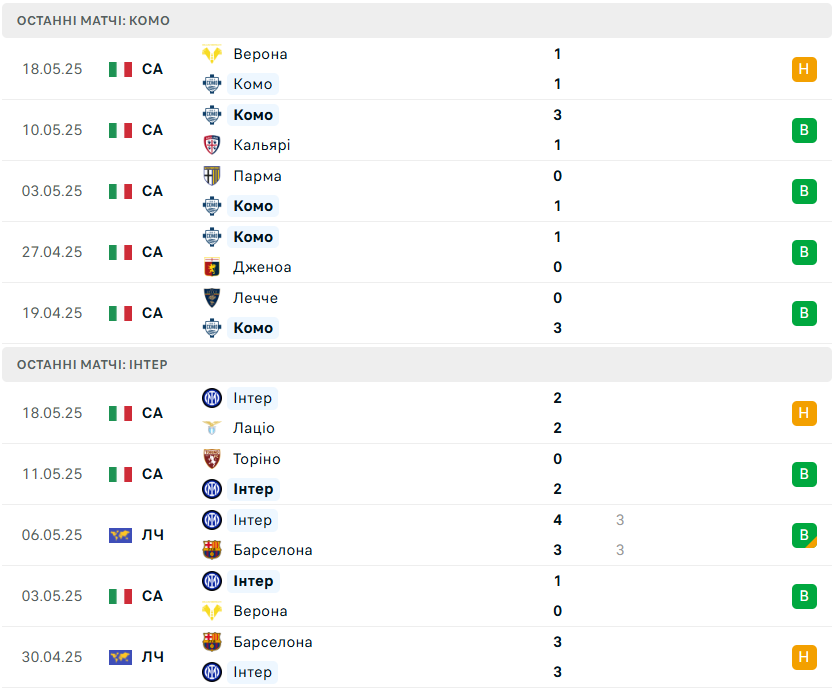
Task: Click the Lecce club crest
Action: tap(212, 298)
